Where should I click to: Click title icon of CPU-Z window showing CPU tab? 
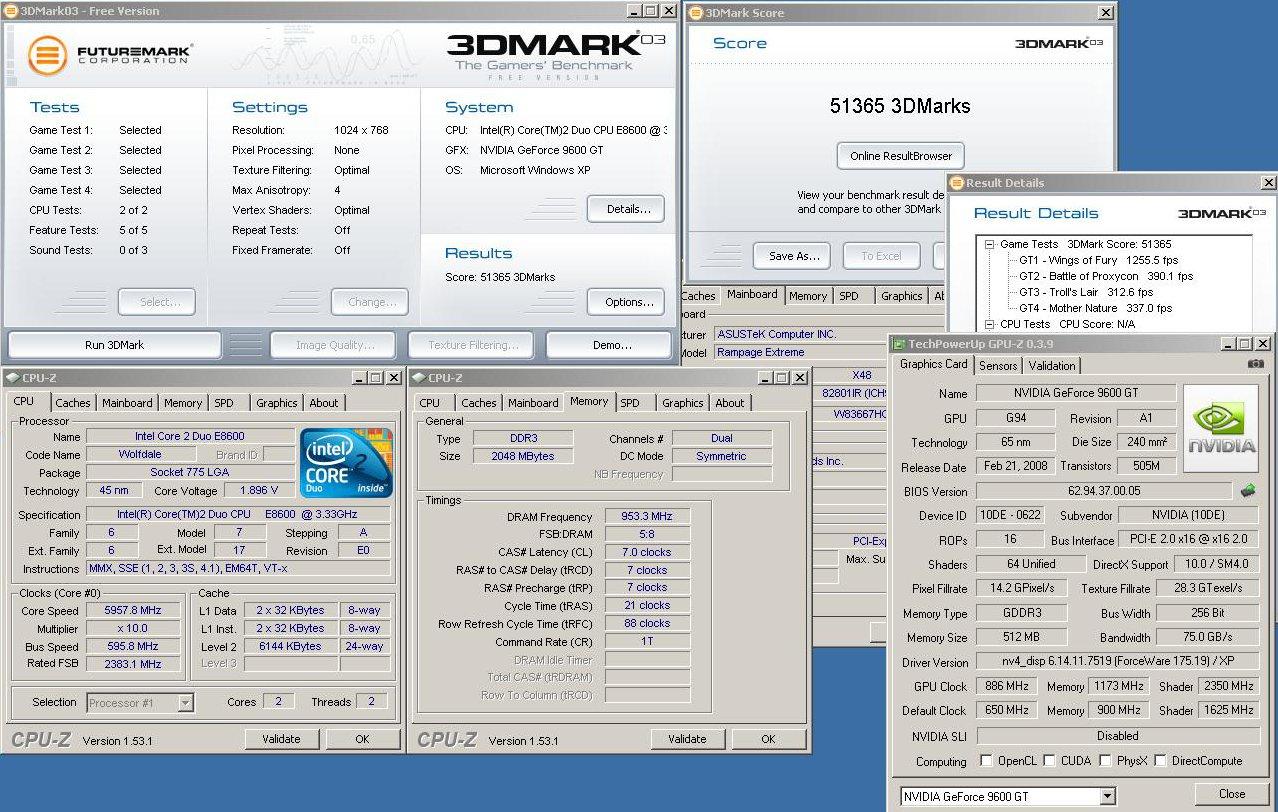click(12, 378)
